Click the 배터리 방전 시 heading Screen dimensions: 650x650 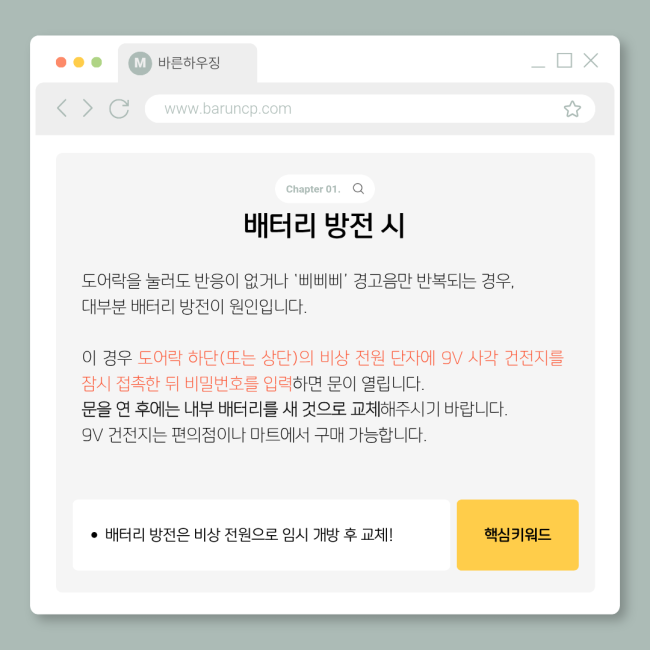[x=324, y=226]
